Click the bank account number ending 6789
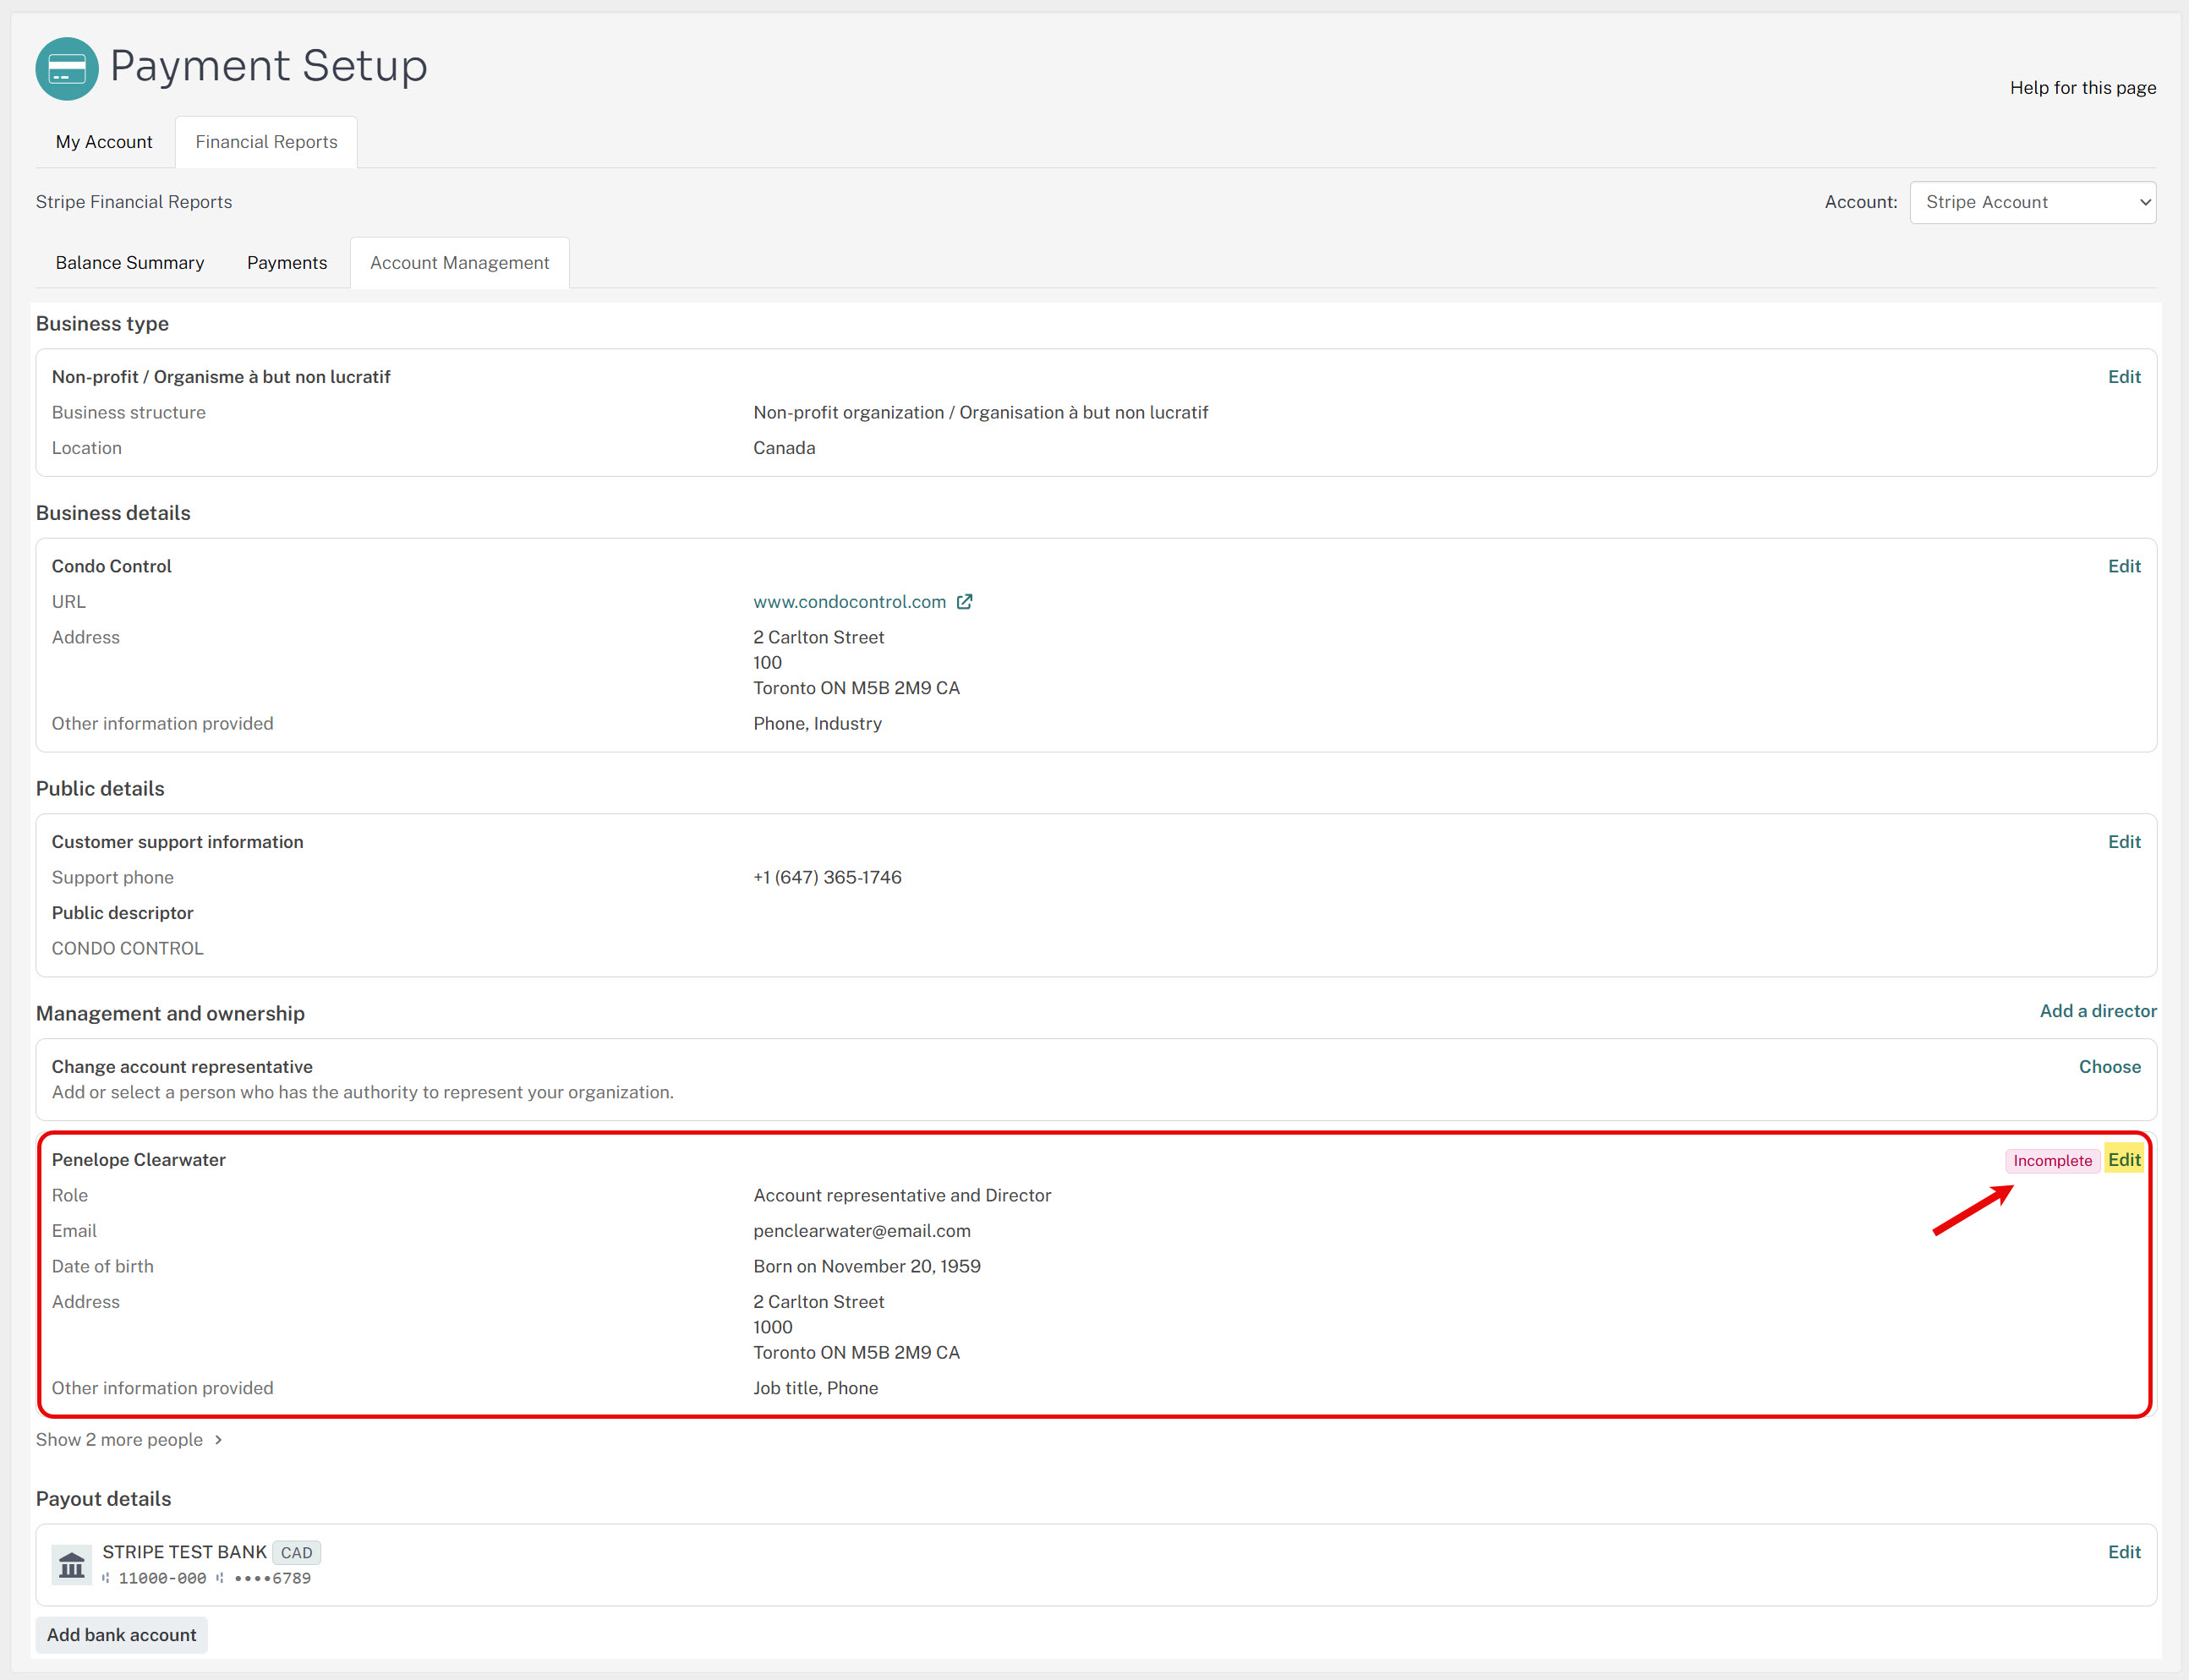Viewport: 2189px width, 1680px height. [x=272, y=1579]
